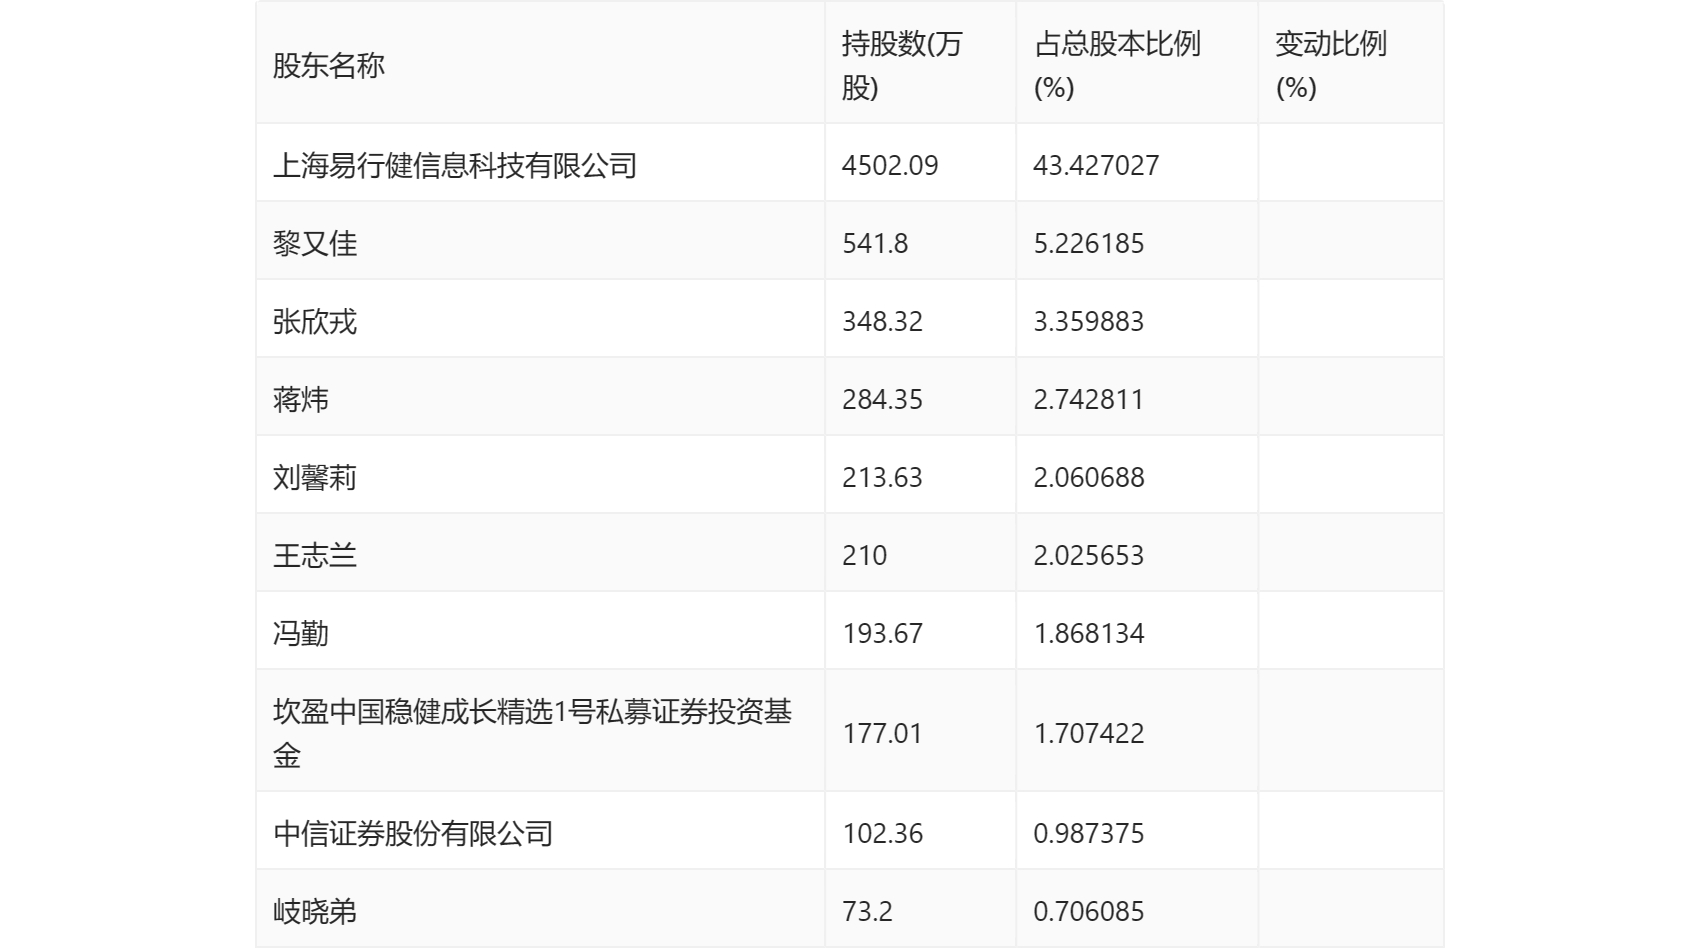
Task: Click the percentage 2.742811
Action: 1088,399
